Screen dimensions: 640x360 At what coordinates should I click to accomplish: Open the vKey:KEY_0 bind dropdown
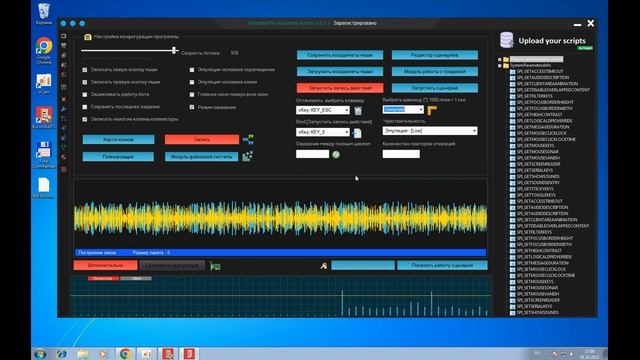tap(323, 132)
